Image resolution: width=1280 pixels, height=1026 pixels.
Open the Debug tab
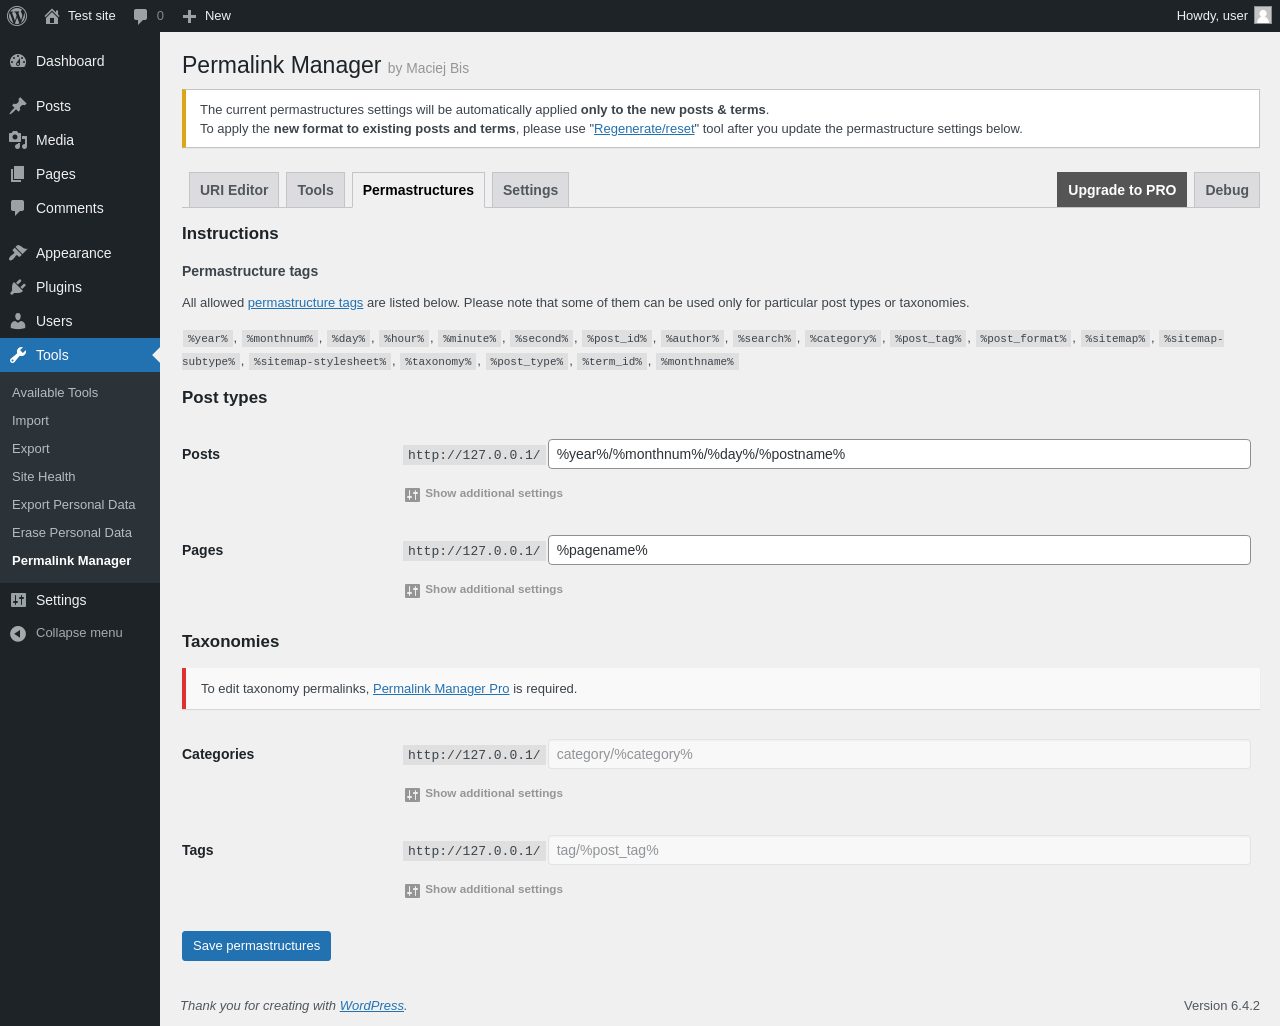click(x=1226, y=190)
